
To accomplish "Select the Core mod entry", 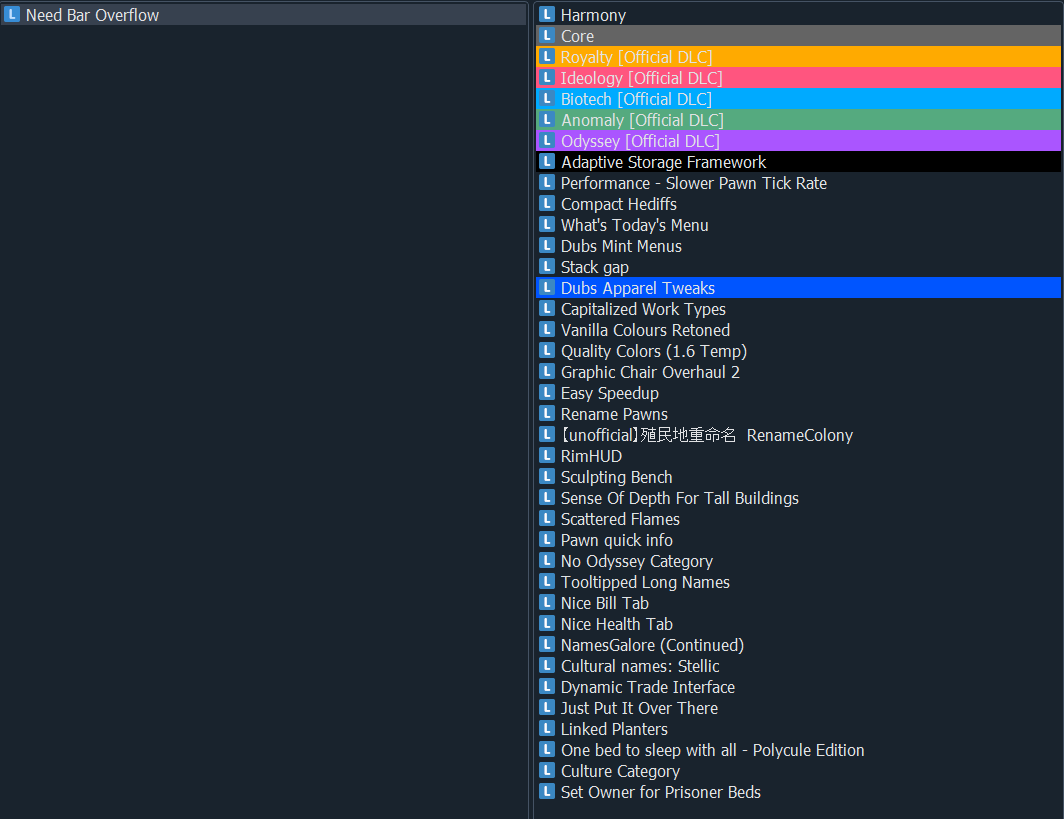I will [x=799, y=36].
